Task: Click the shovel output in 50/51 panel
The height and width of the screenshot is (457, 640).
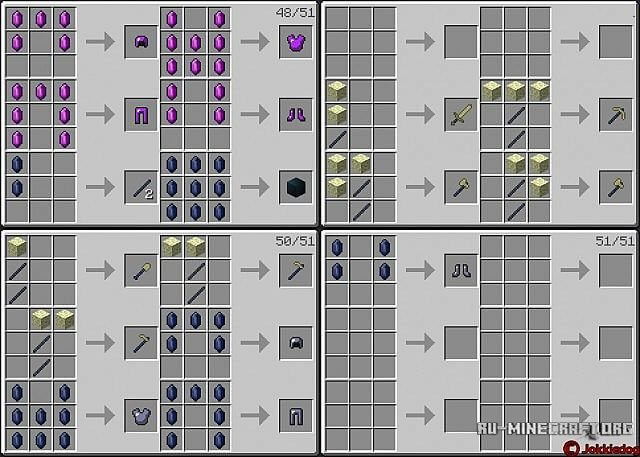Action: (x=141, y=271)
